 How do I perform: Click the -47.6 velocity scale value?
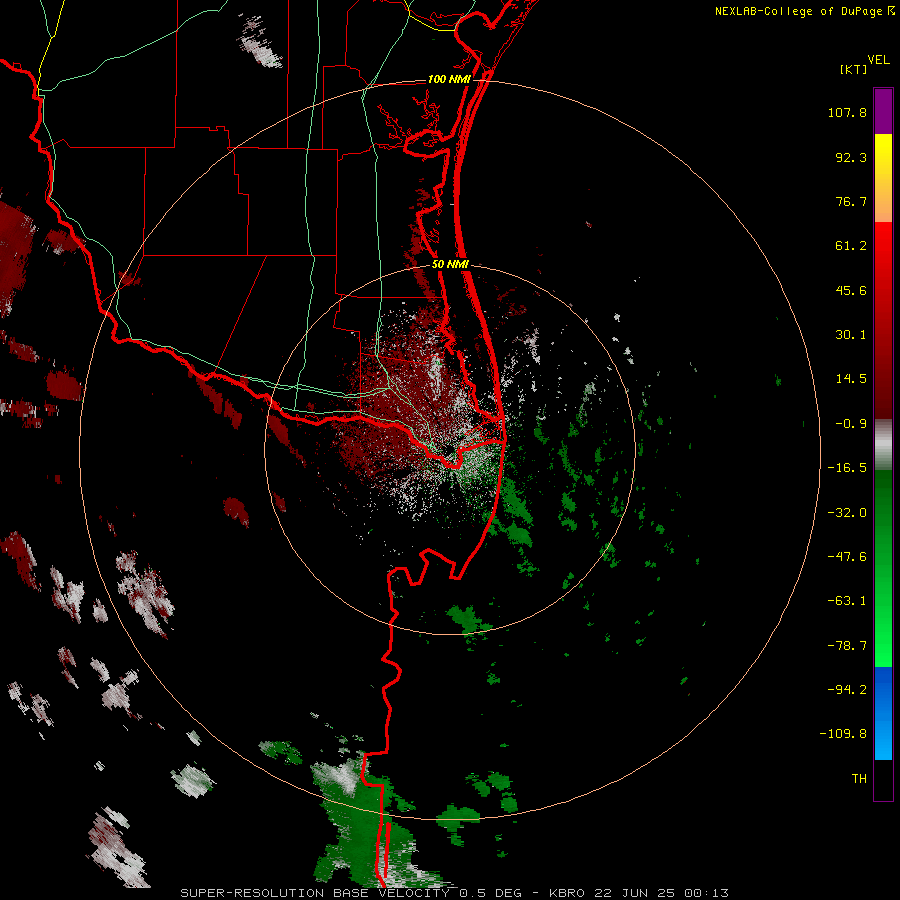(x=847, y=557)
